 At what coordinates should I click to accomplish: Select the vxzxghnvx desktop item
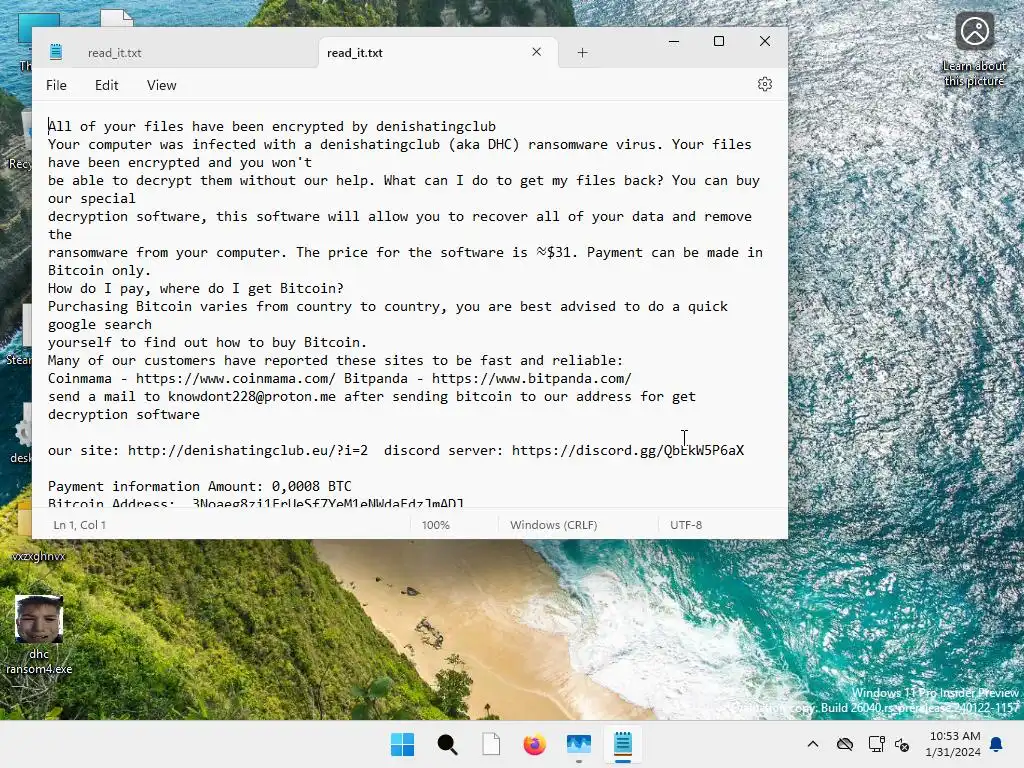(38, 556)
